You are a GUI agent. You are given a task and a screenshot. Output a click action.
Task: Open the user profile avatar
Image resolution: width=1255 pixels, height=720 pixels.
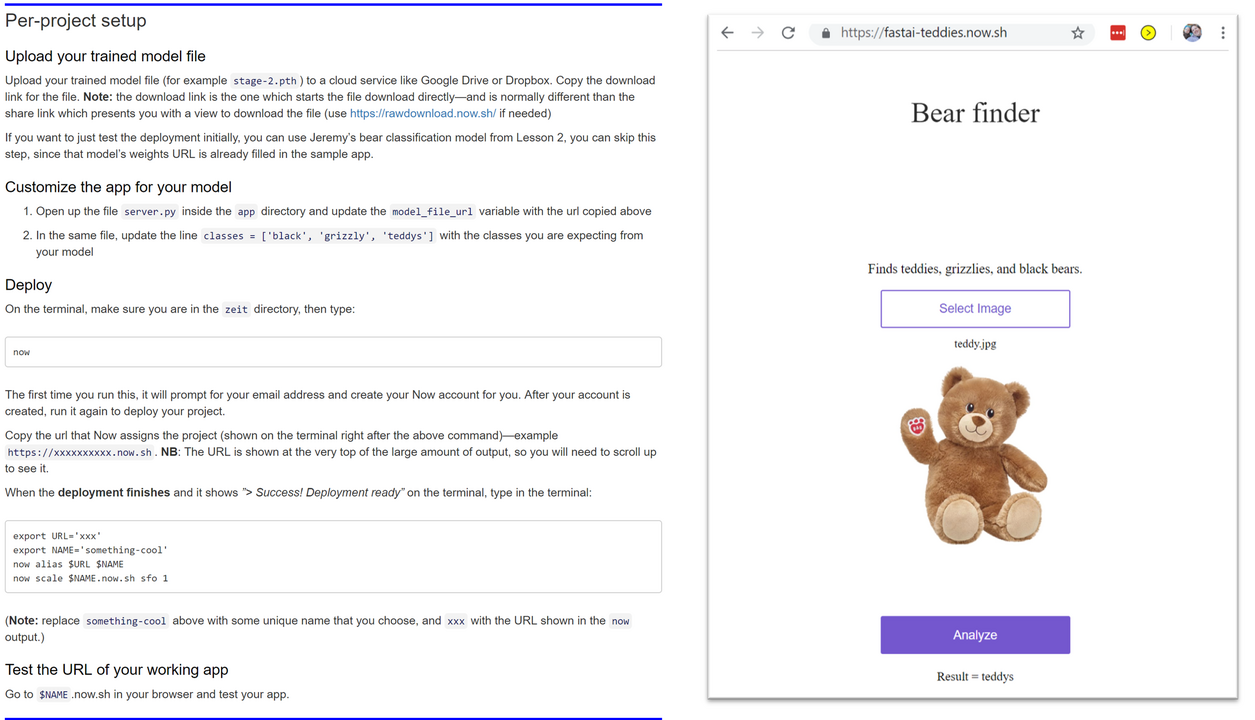click(x=1192, y=33)
